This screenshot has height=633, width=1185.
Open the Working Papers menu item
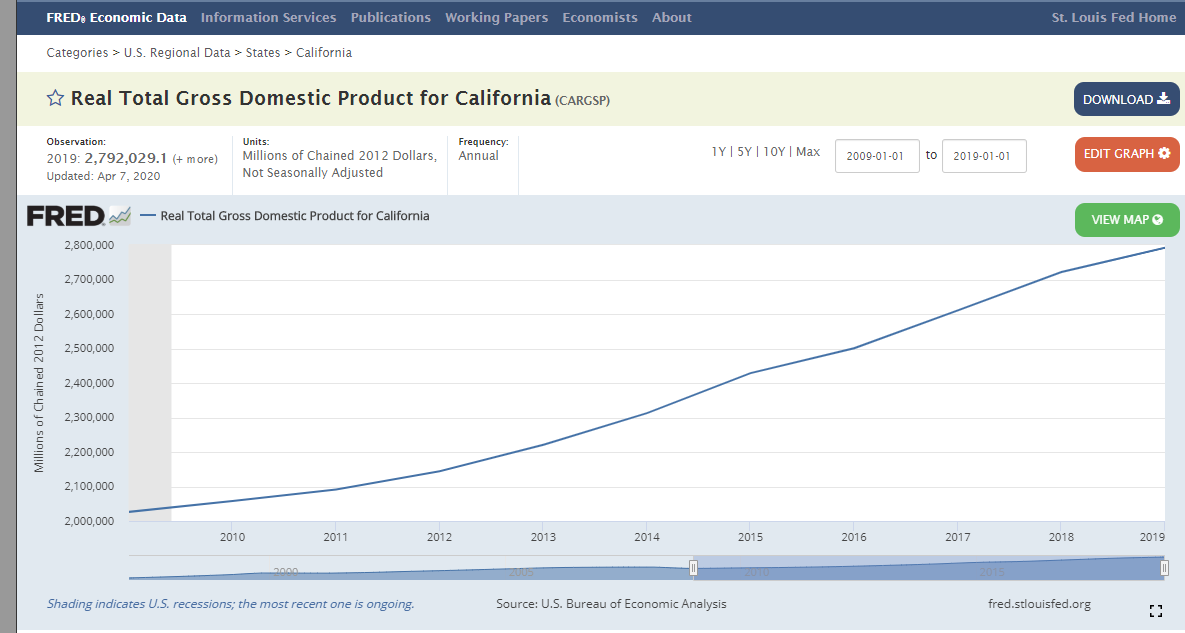pos(497,17)
